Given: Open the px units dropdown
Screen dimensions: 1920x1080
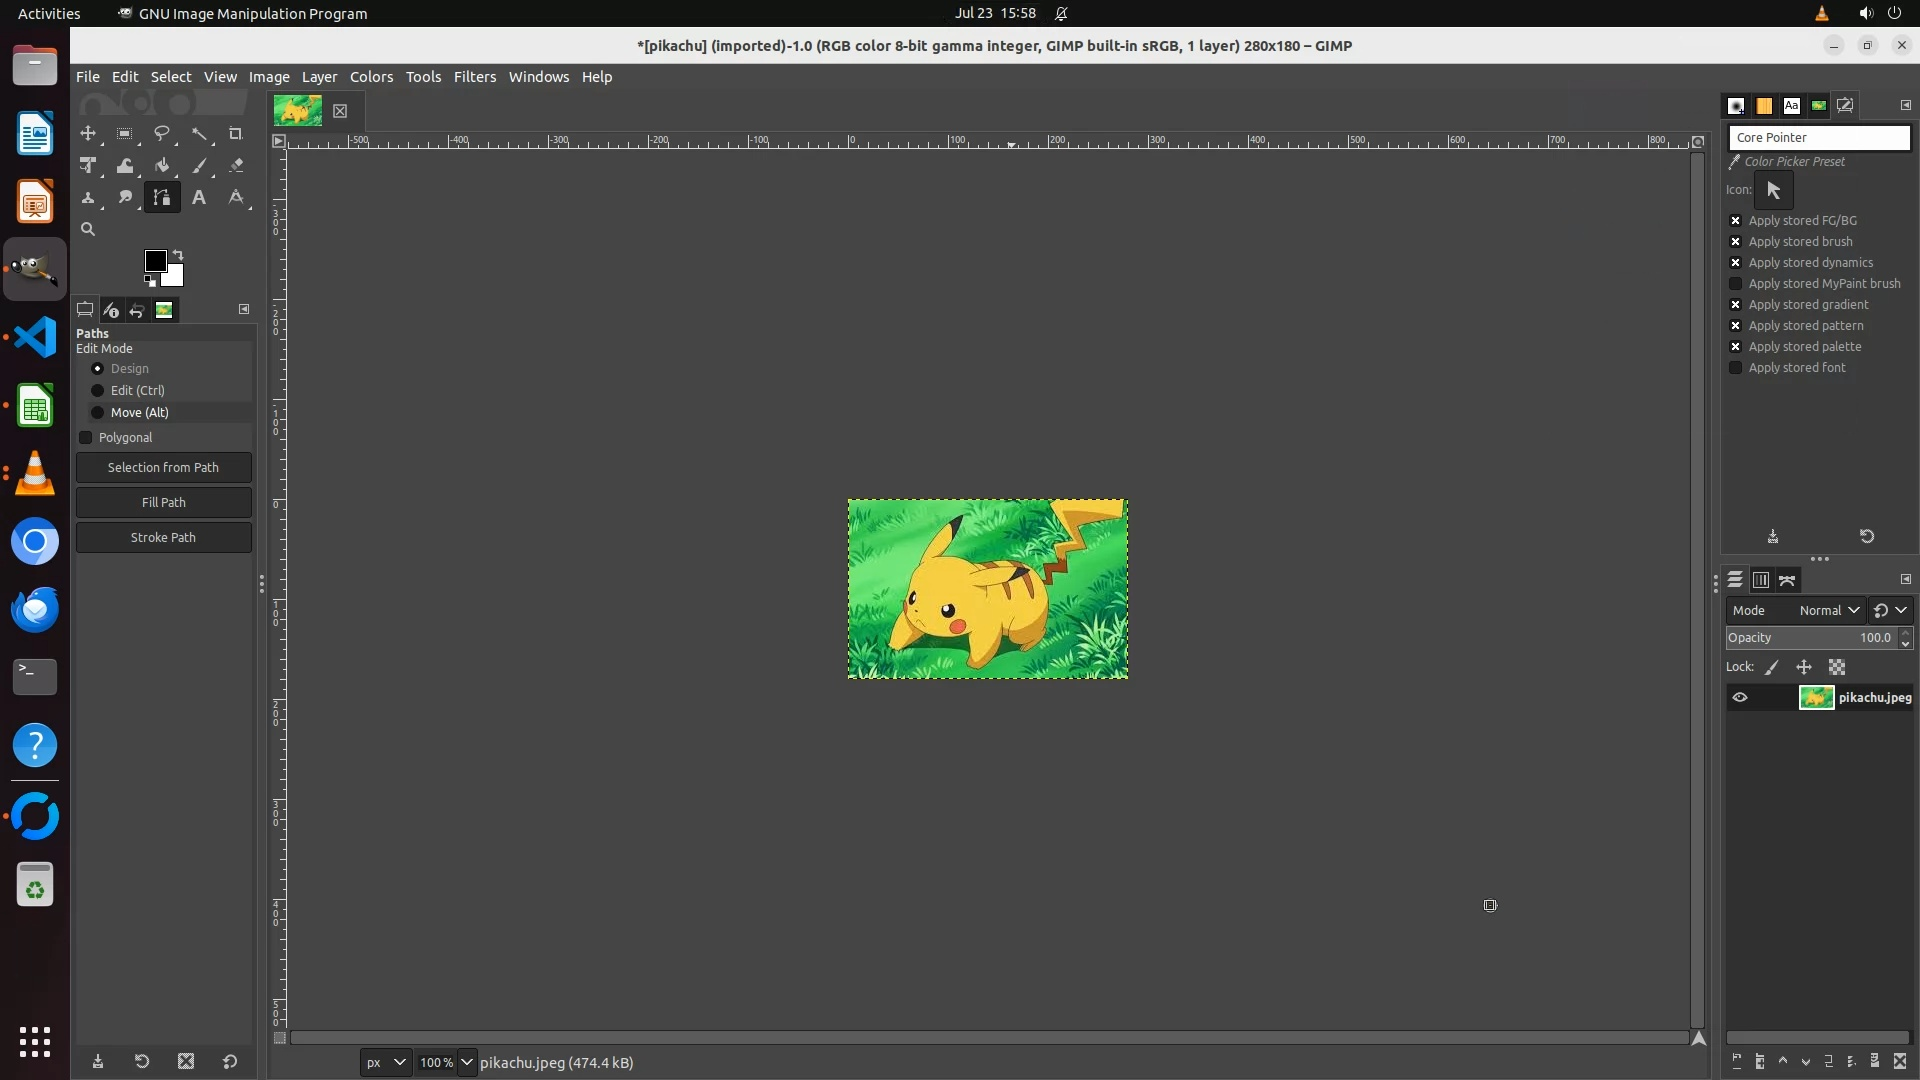Looking at the screenshot, I should click(386, 1062).
